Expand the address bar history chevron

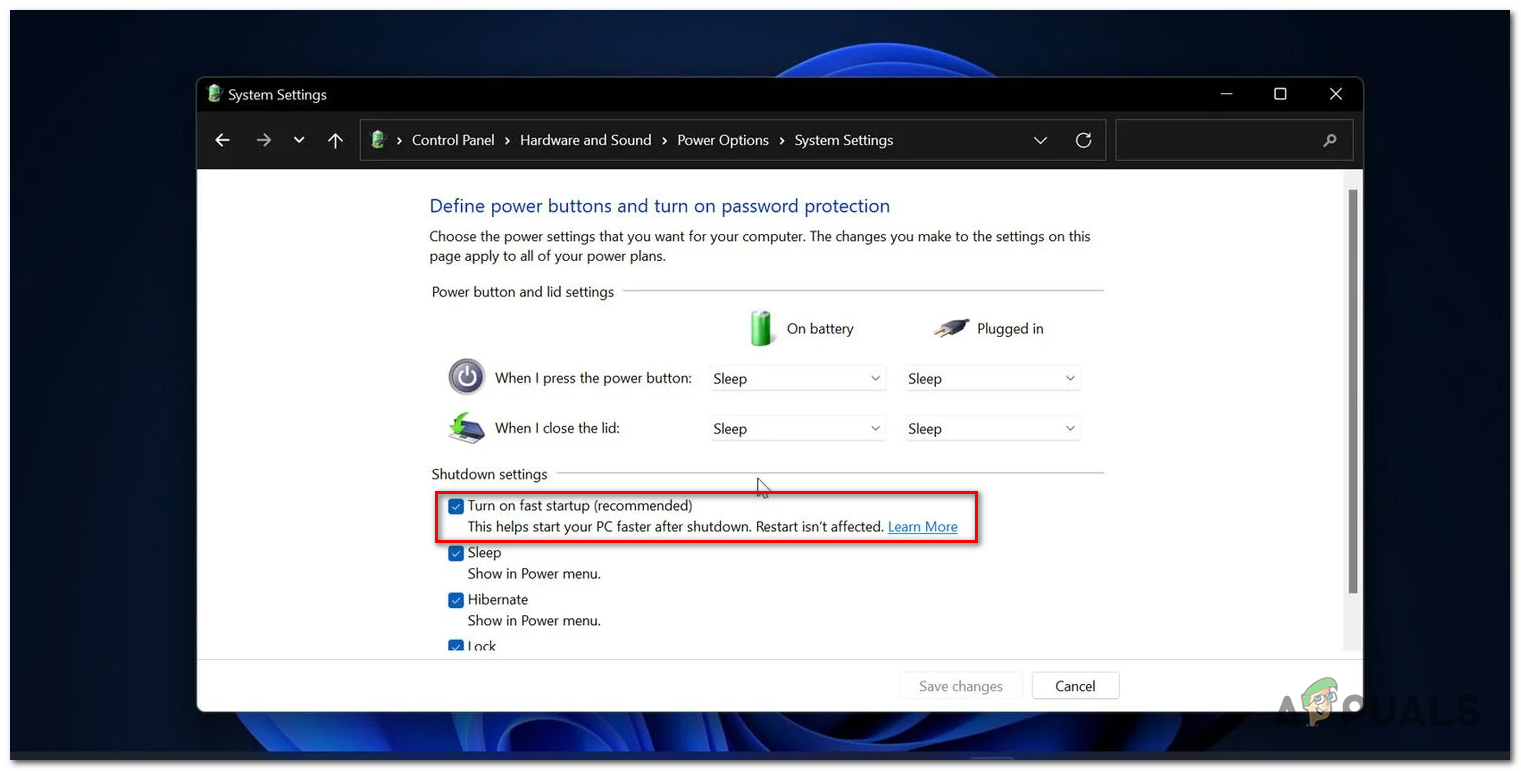[x=1040, y=140]
